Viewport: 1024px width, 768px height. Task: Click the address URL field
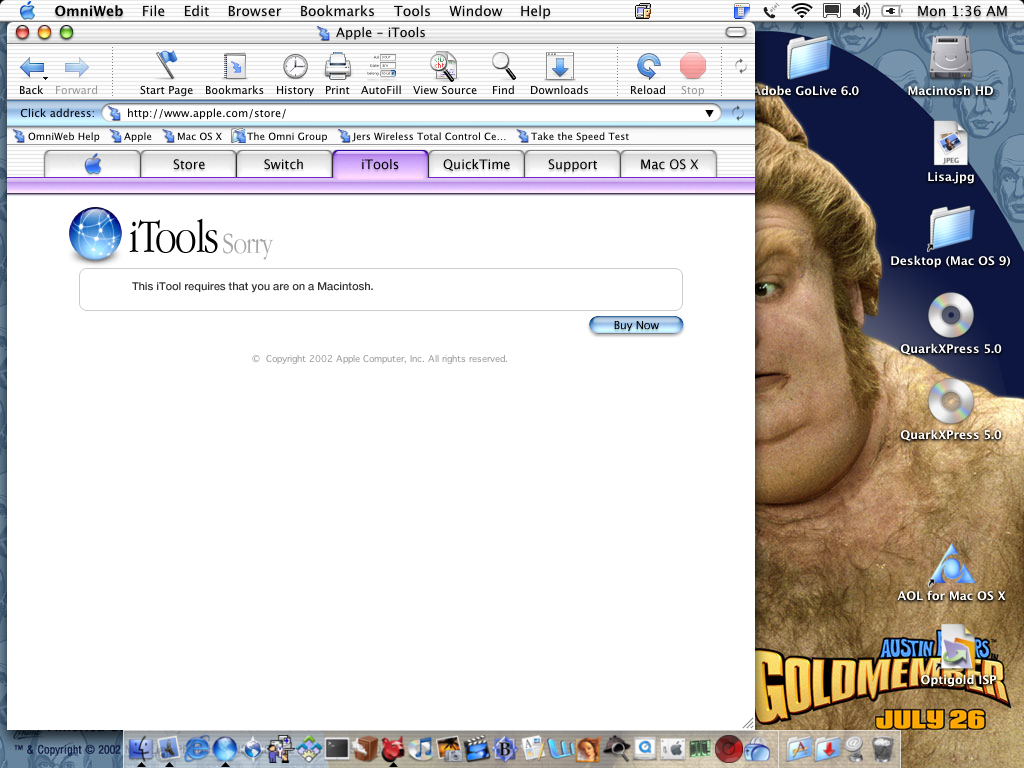[x=411, y=113]
